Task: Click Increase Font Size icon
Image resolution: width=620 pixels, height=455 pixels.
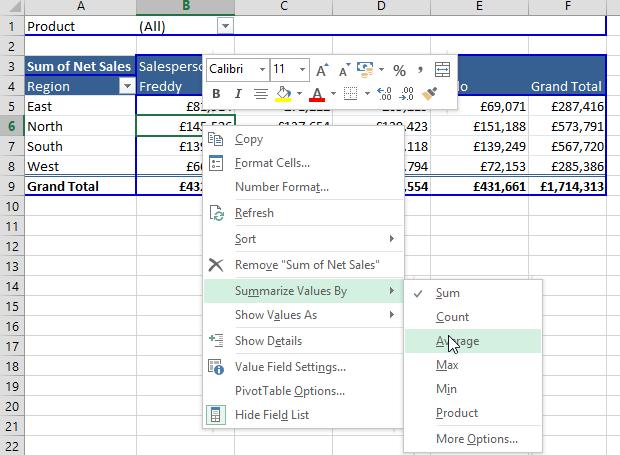Action: (x=322, y=70)
